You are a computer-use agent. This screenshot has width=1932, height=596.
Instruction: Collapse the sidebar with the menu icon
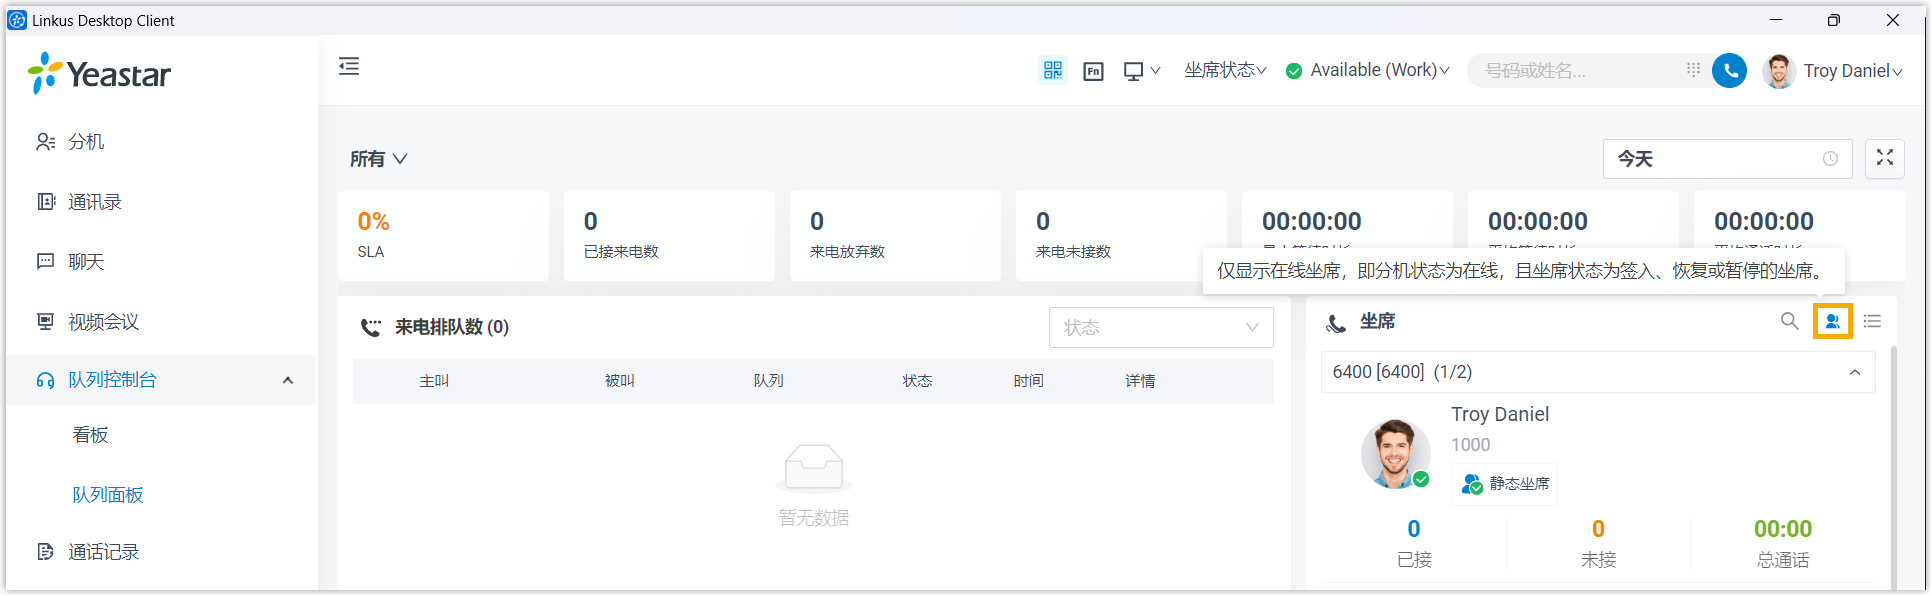tap(349, 67)
